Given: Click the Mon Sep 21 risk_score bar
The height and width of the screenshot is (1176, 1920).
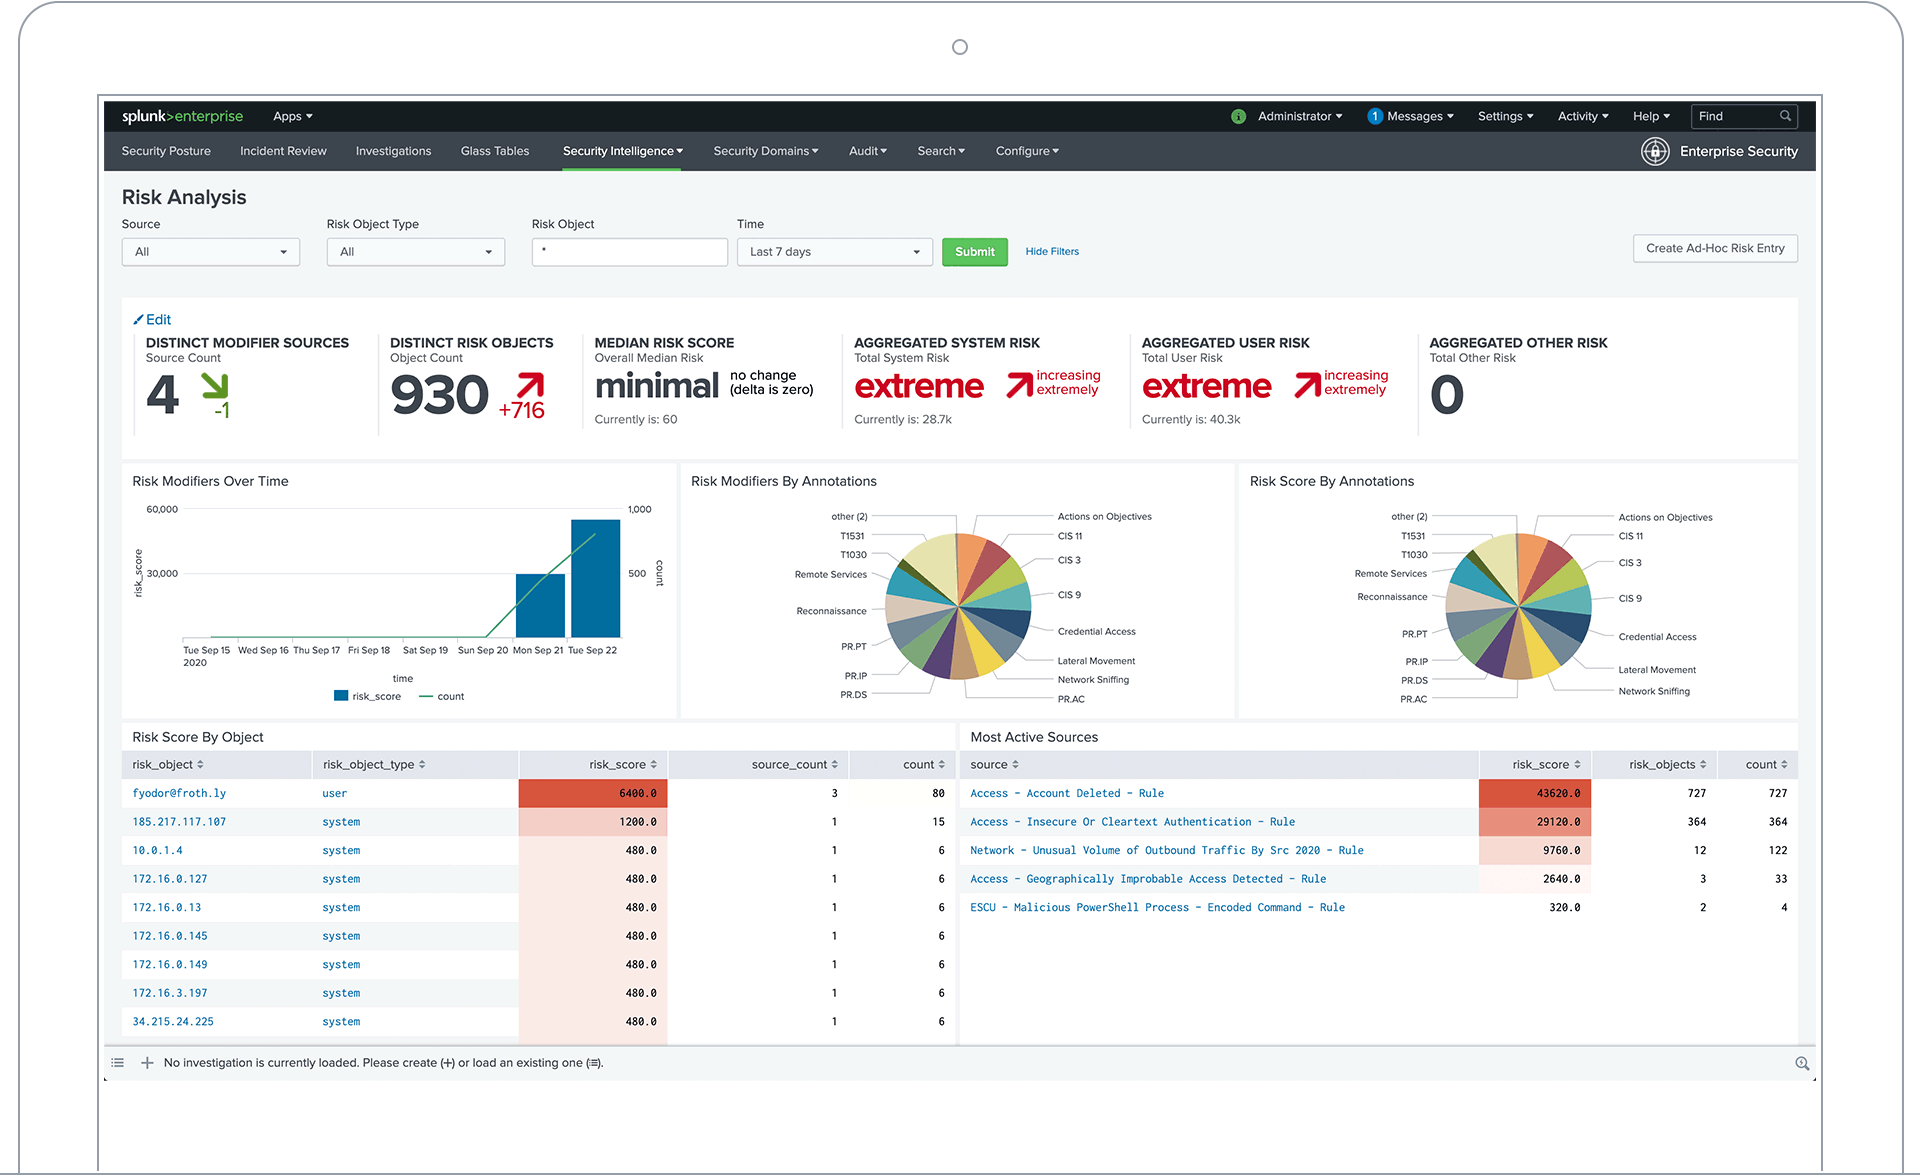Looking at the screenshot, I should click(x=540, y=606).
